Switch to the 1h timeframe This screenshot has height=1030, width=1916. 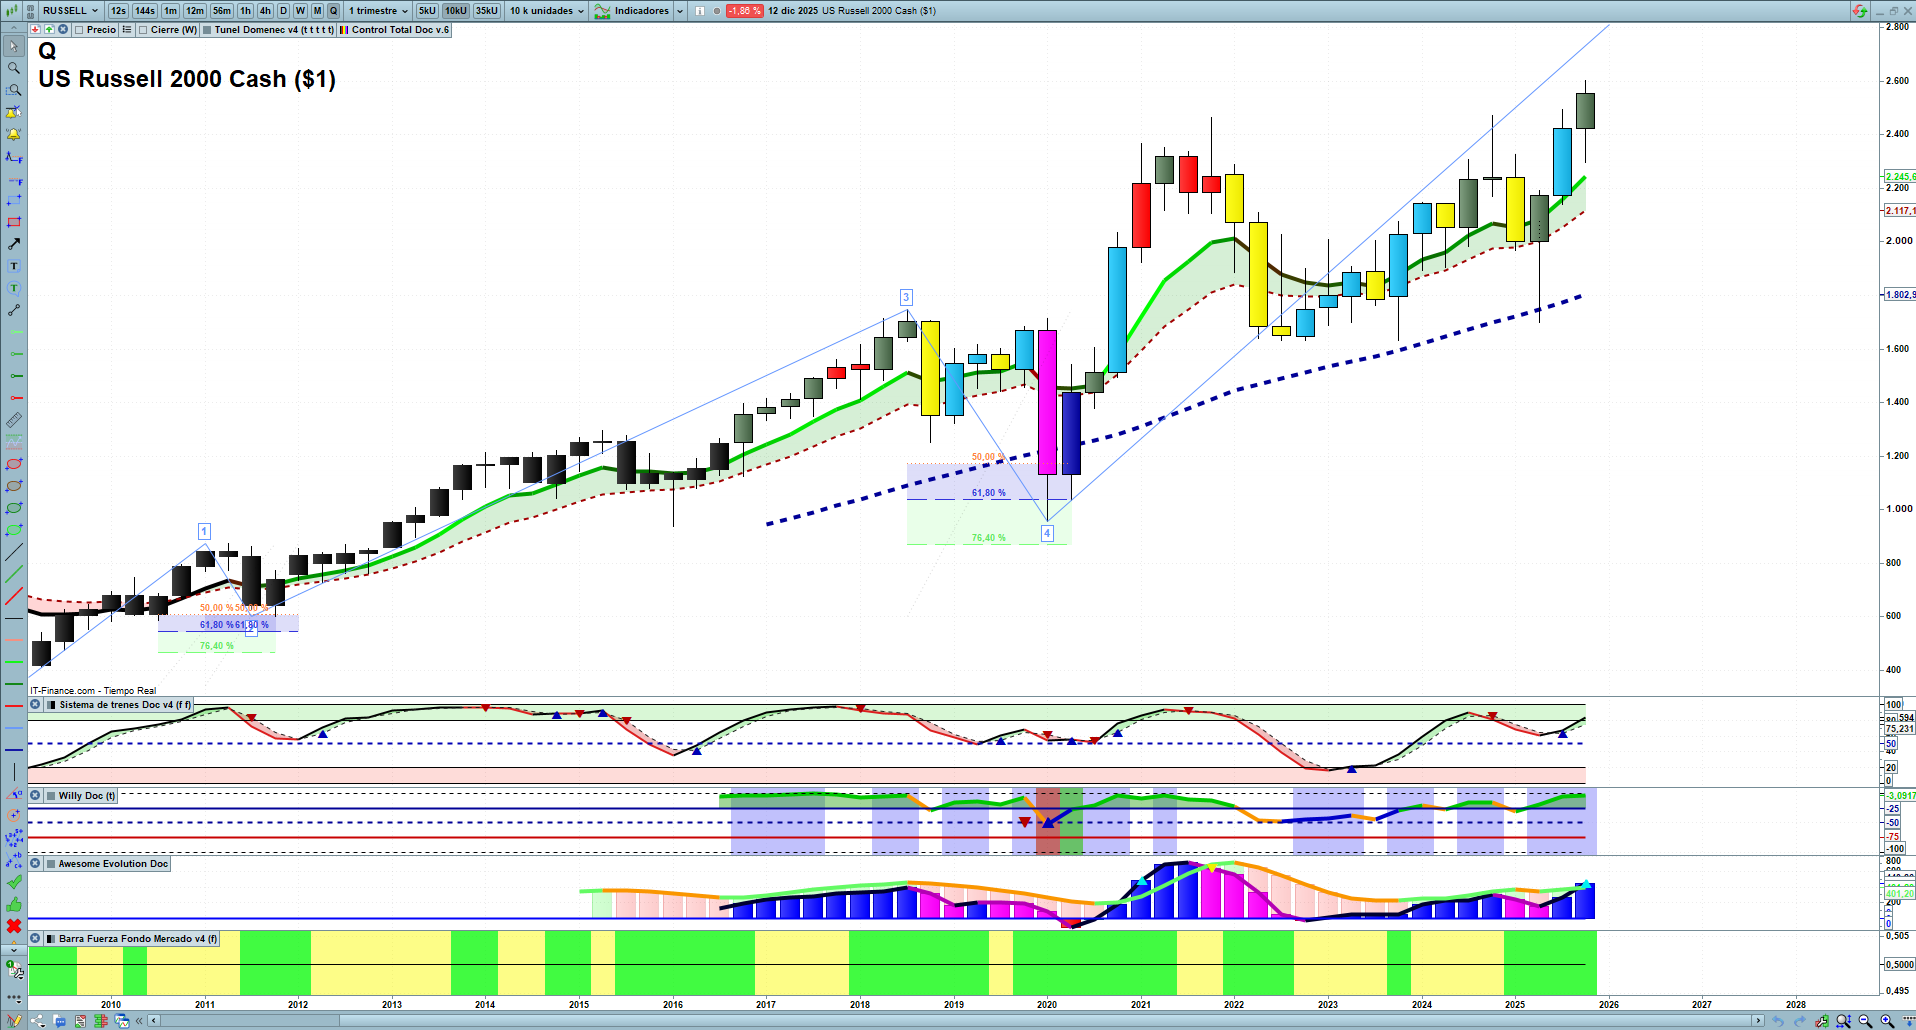[x=245, y=11]
